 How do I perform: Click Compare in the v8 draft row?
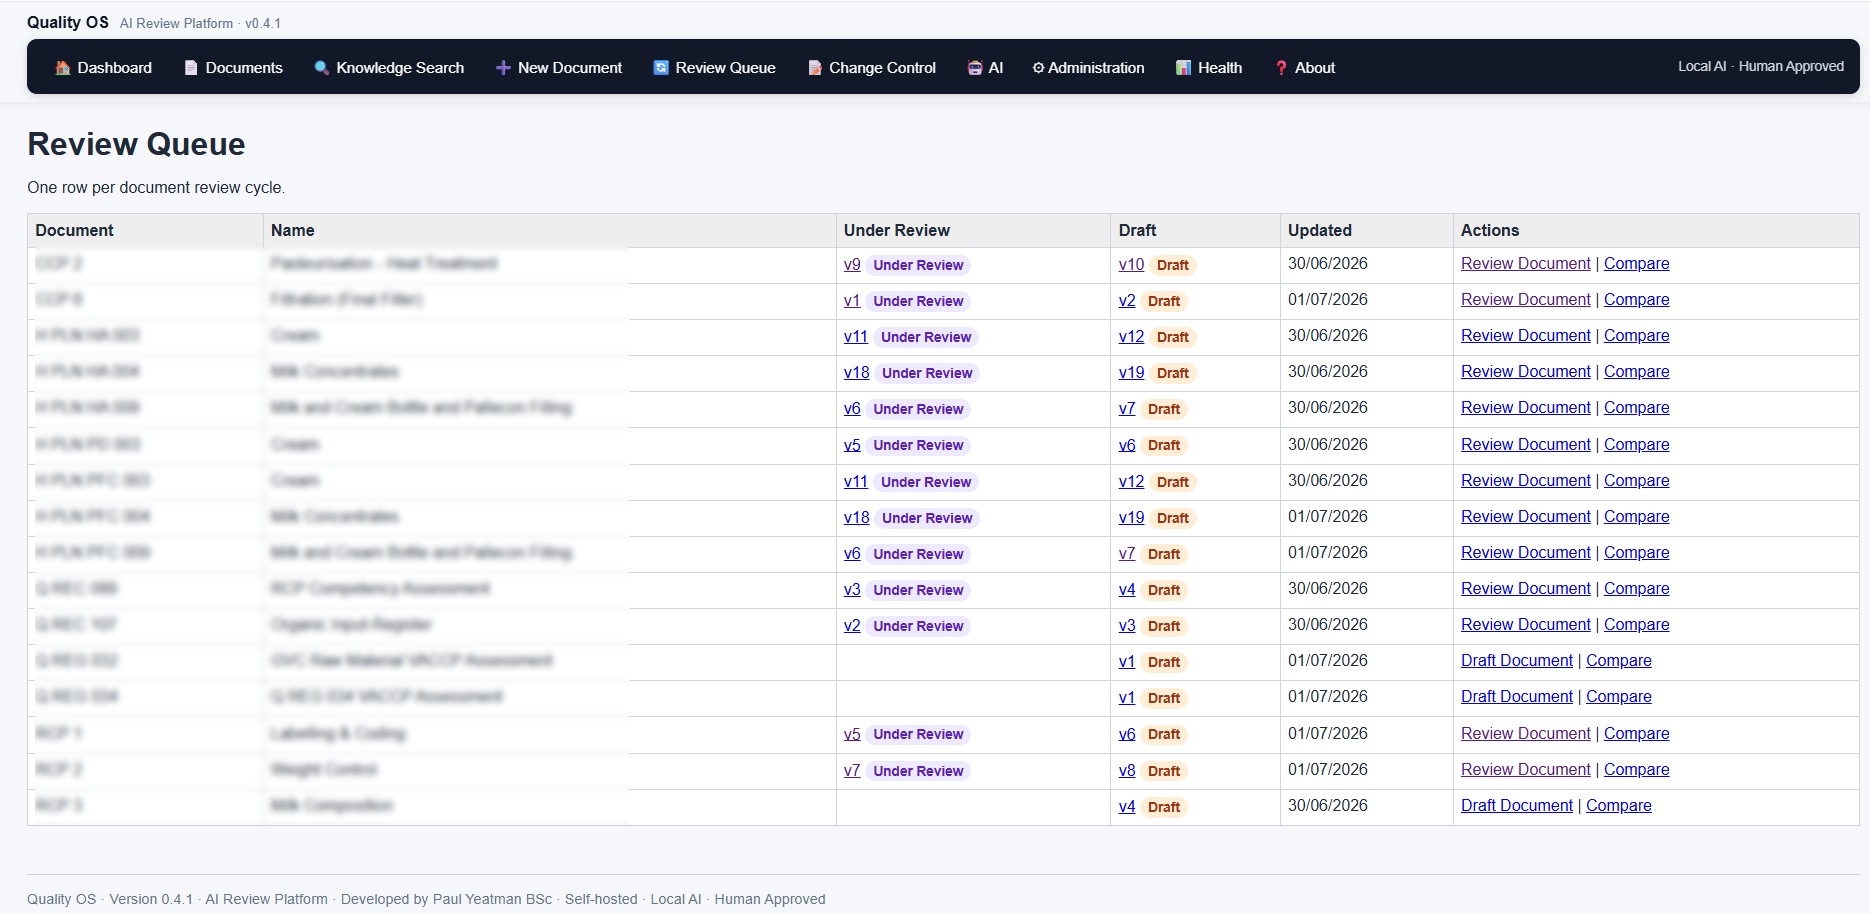point(1636,770)
